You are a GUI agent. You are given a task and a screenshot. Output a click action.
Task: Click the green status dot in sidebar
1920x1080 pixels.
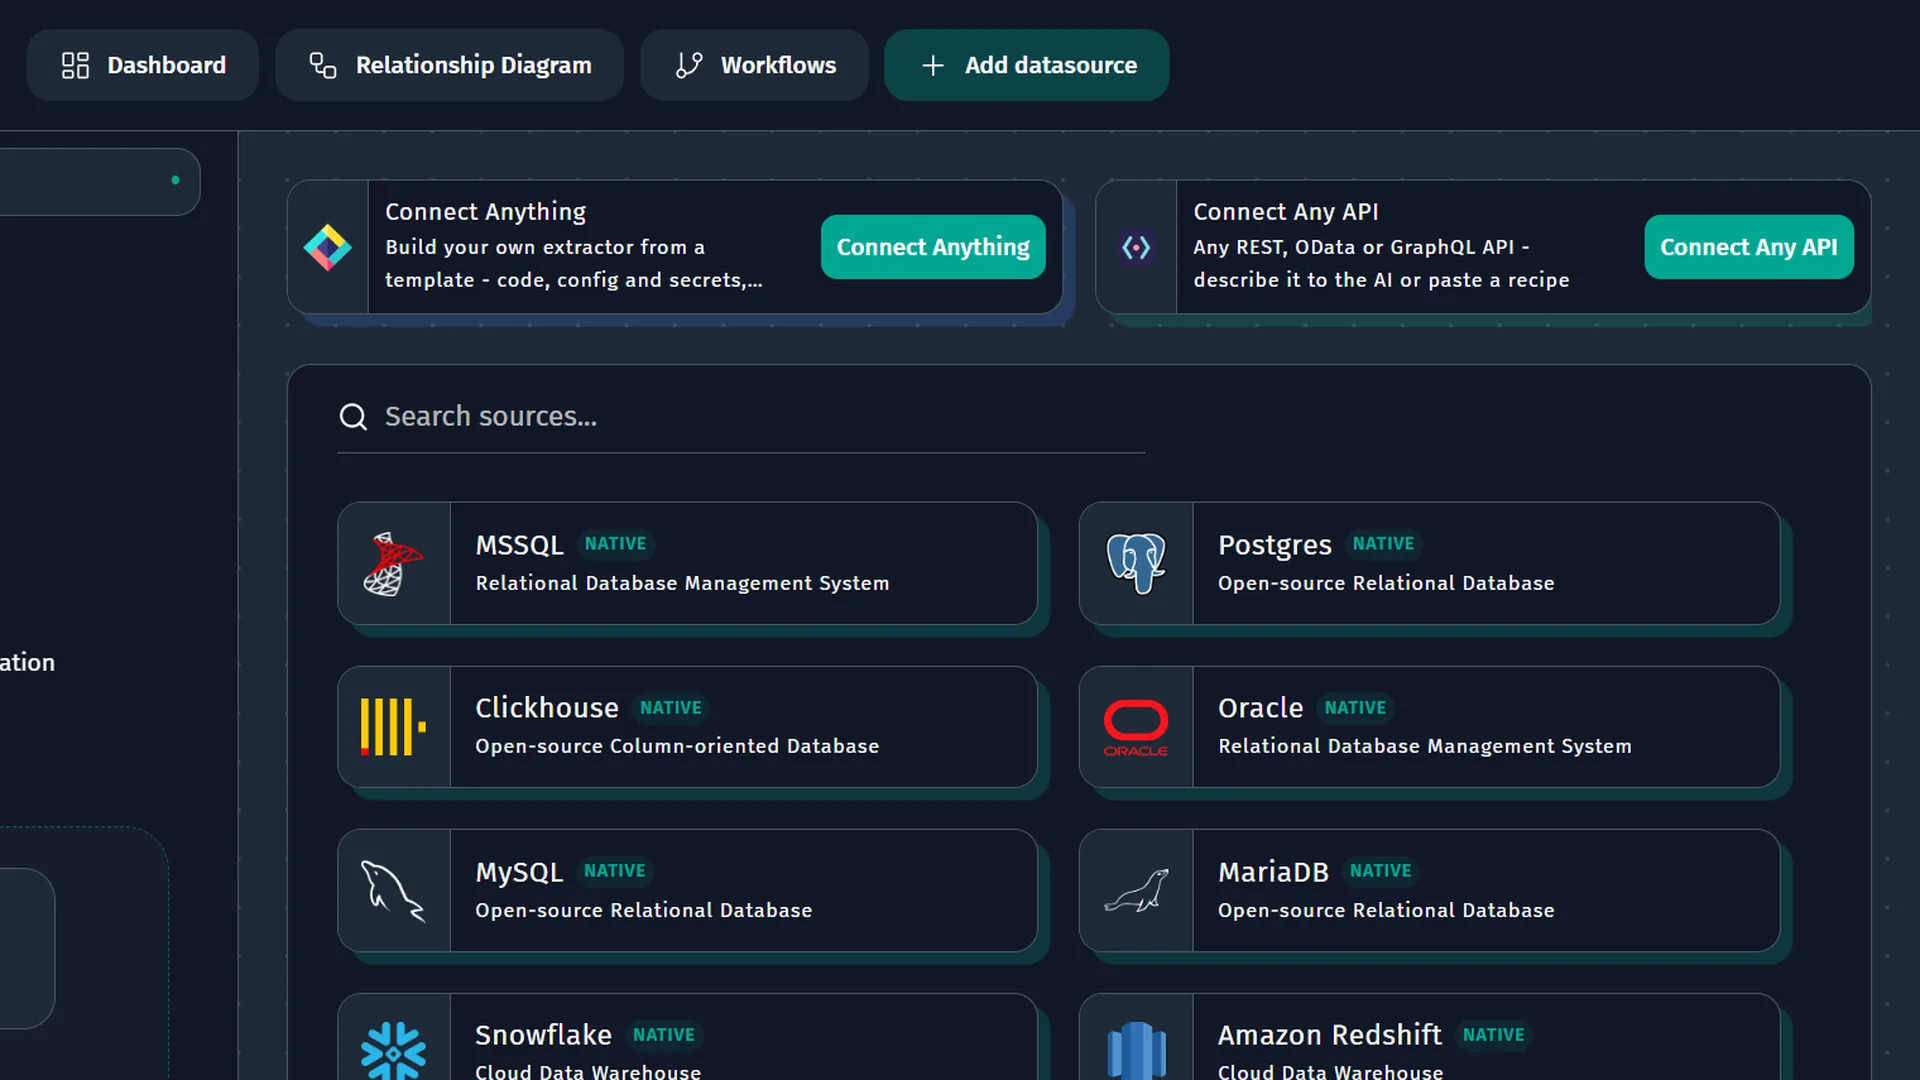point(176,180)
